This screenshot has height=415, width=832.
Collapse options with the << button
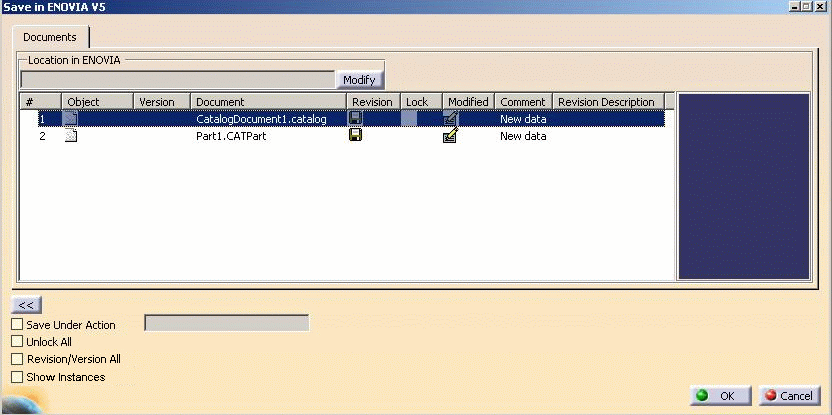pos(26,305)
